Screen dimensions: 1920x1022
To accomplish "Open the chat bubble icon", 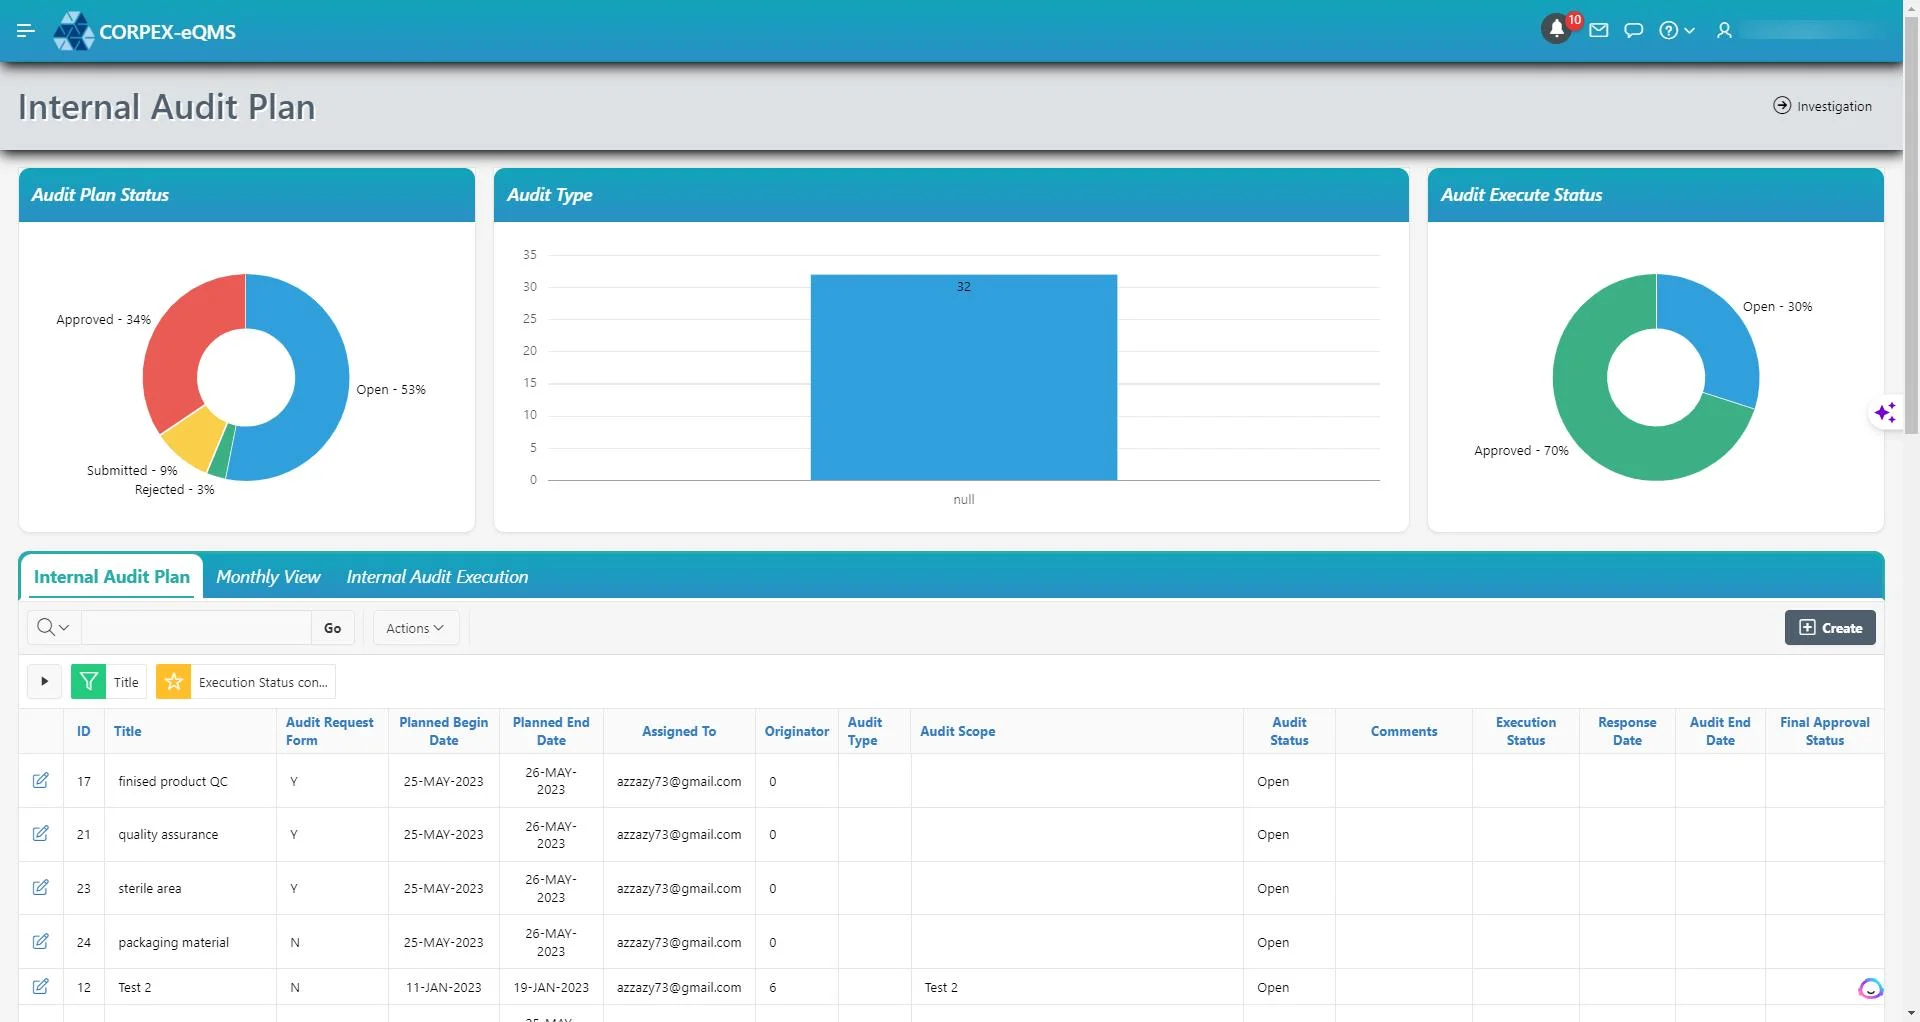I will tap(1634, 31).
